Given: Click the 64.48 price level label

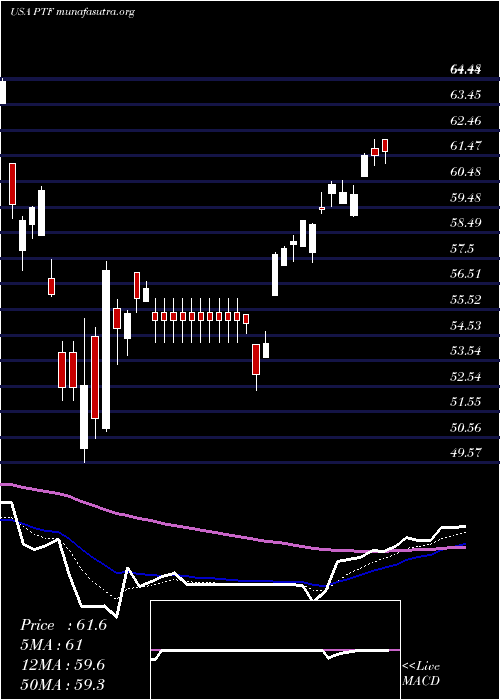Looking at the screenshot, I should pyautogui.click(x=466, y=69).
